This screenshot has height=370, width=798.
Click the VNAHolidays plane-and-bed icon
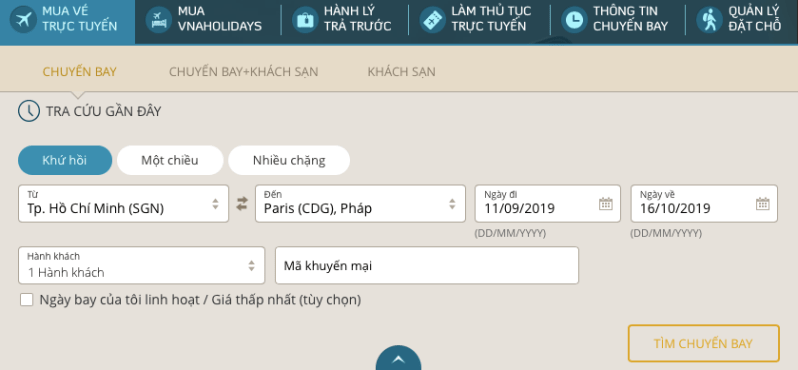(x=158, y=20)
